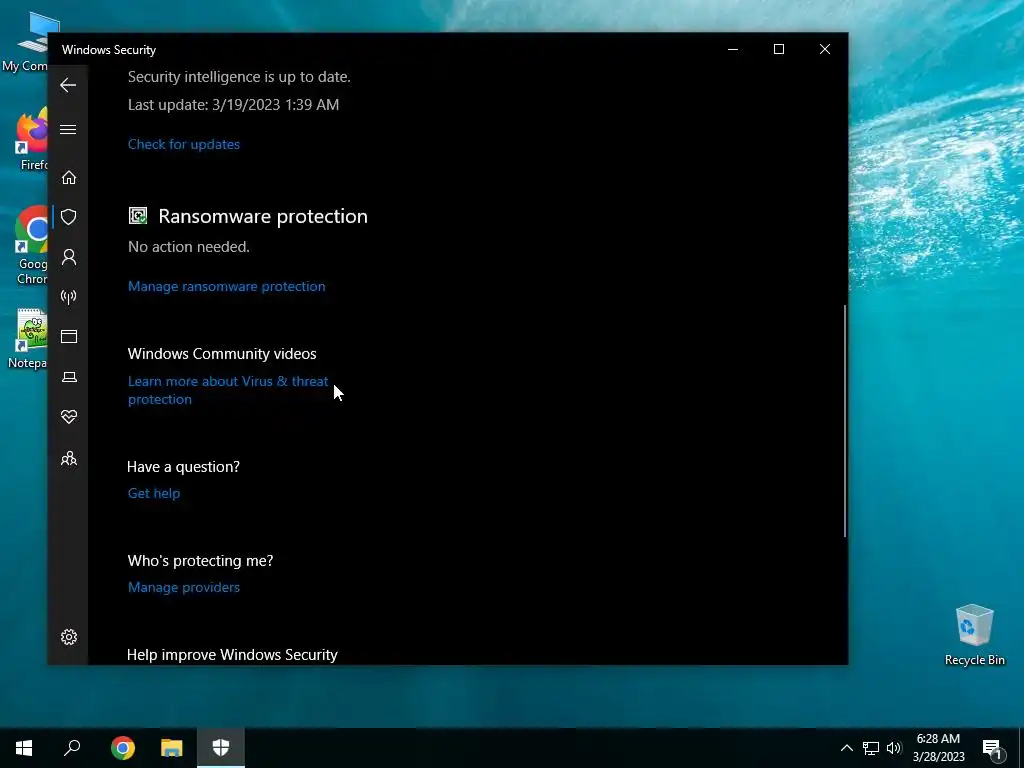
Task: Click the taskbar clock and date
Action: (x=938, y=748)
